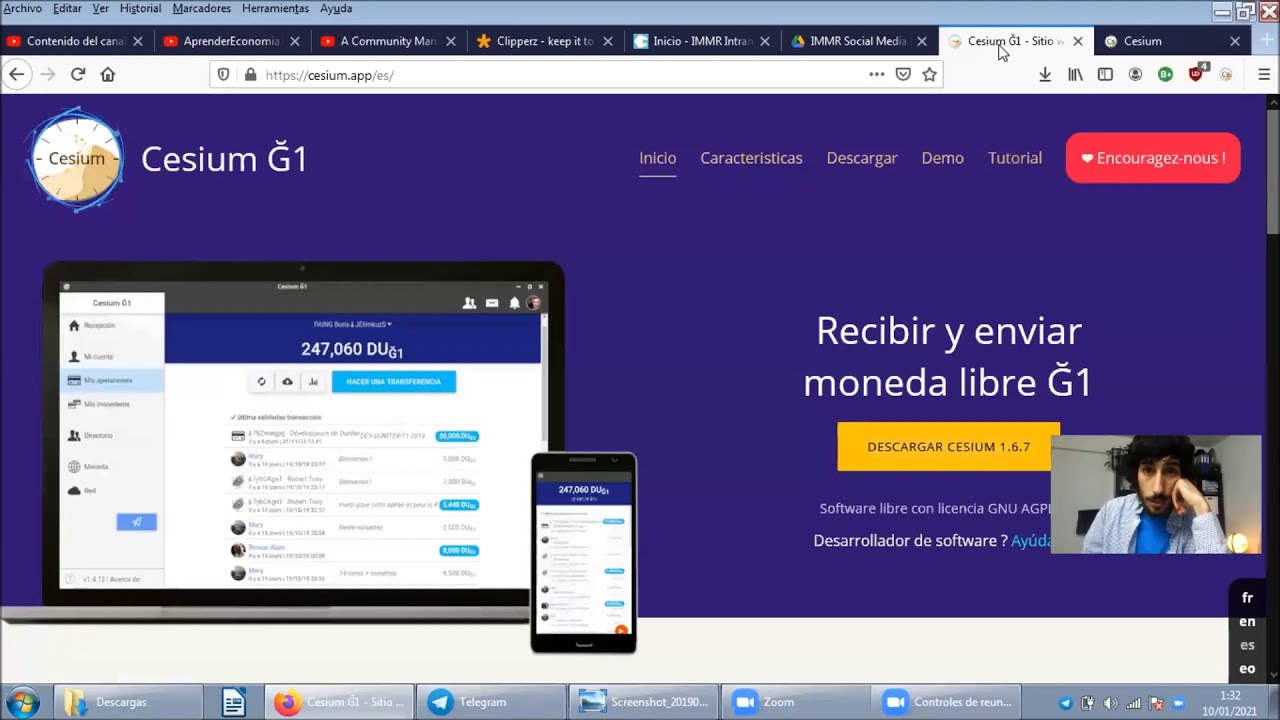The image size is (1280, 720).
Task: Open Demo navigation link
Action: [942, 158]
